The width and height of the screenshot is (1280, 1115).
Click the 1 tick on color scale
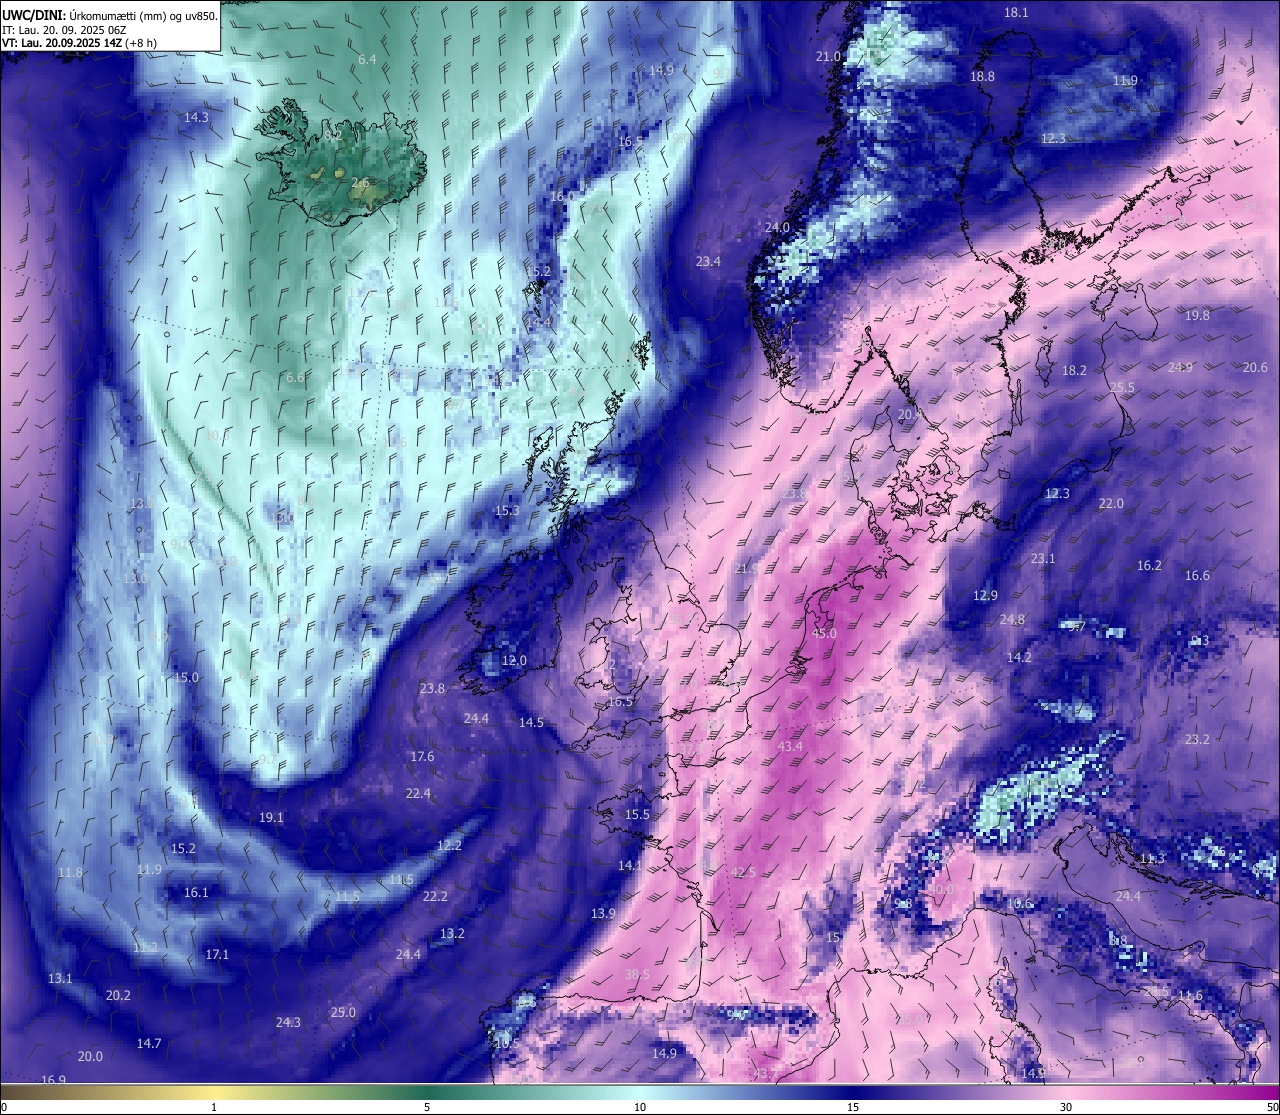pyautogui.click(x=214, y=1107)
